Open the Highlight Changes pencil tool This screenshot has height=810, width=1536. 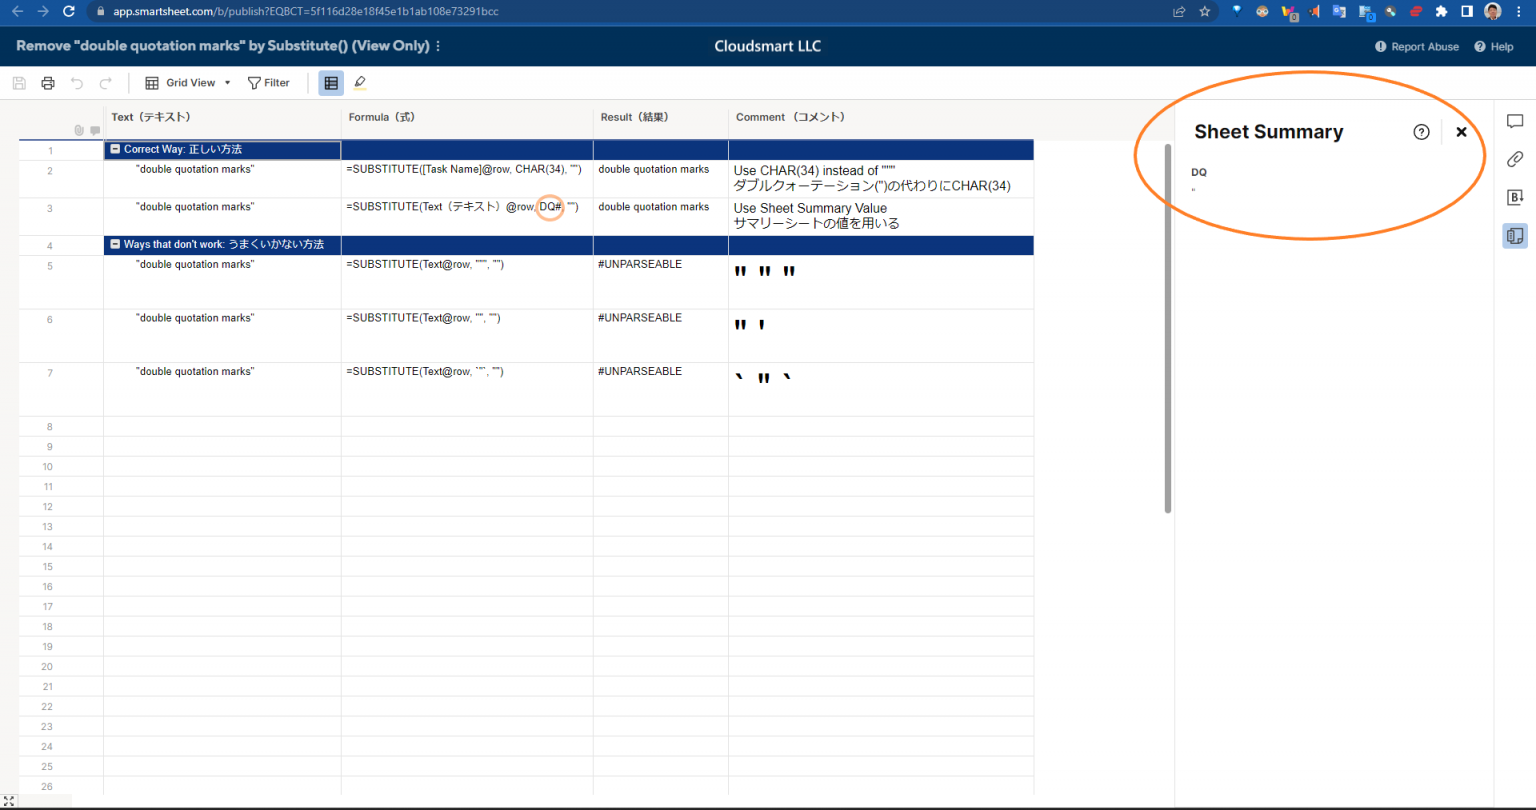[x=360, y=82]
